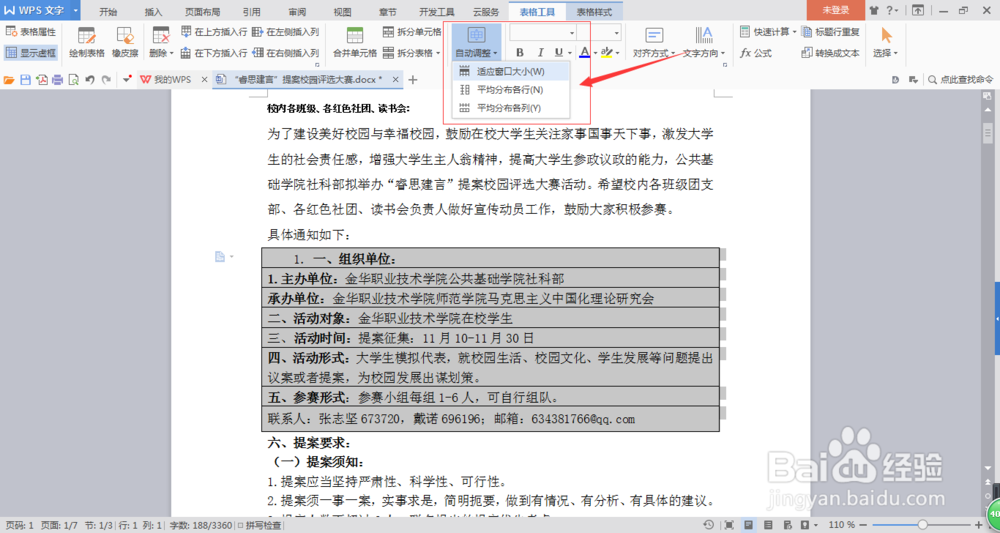Image resolution: width=1000 pixels, height=533 pixels.
Task: Switch to the 表格样式 tab
Action: (594, 11)
